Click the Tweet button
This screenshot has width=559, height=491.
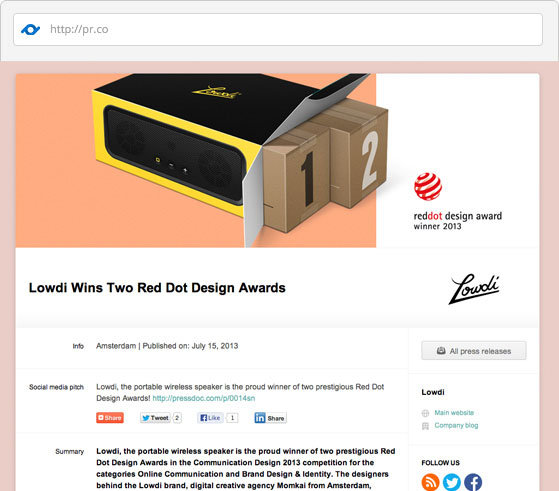pos(155,418)
